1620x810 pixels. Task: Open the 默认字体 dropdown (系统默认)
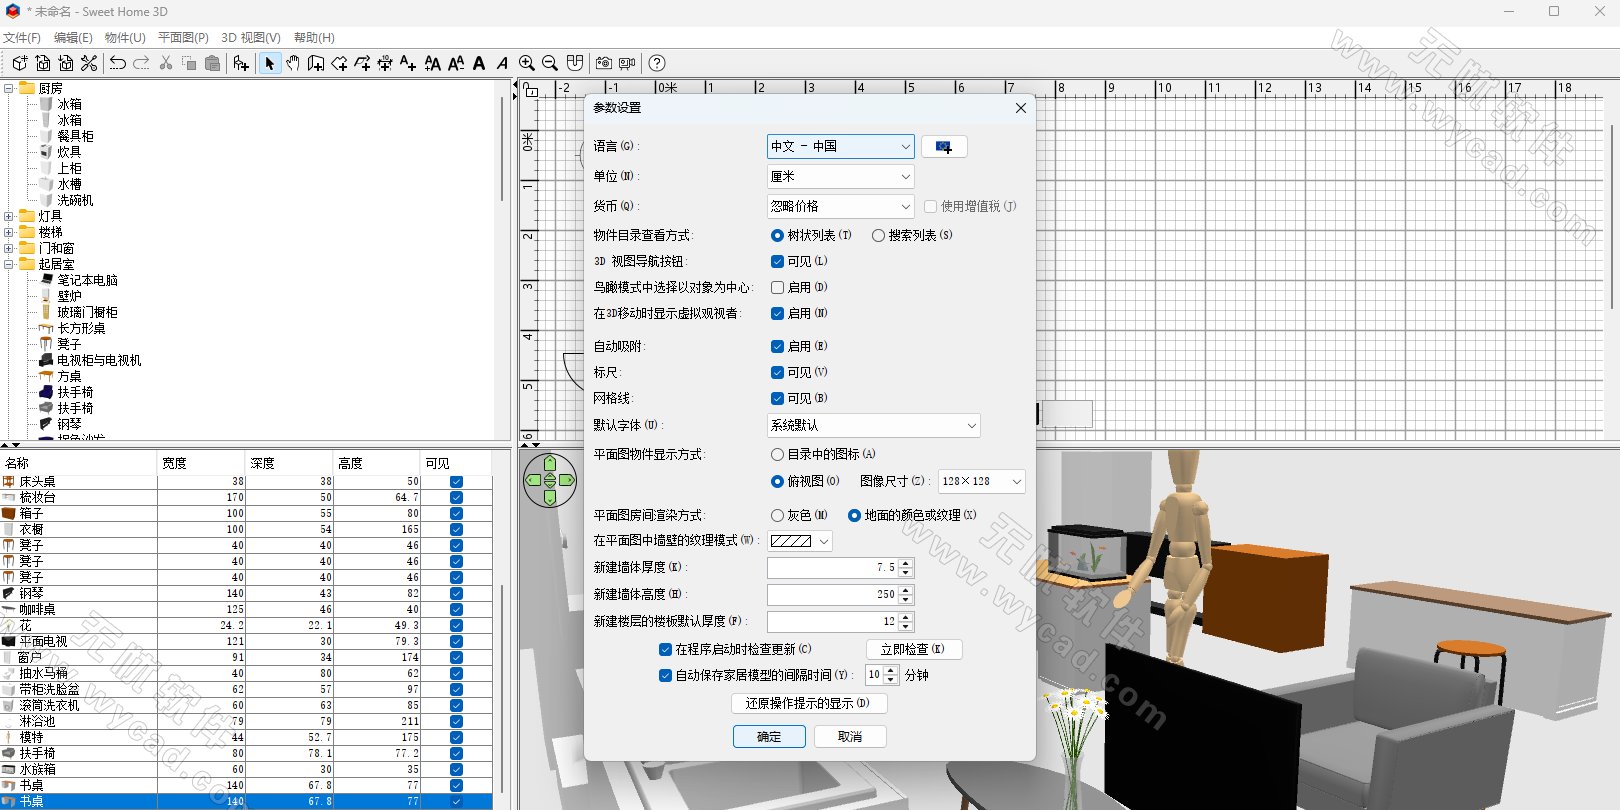click(873, 425)
